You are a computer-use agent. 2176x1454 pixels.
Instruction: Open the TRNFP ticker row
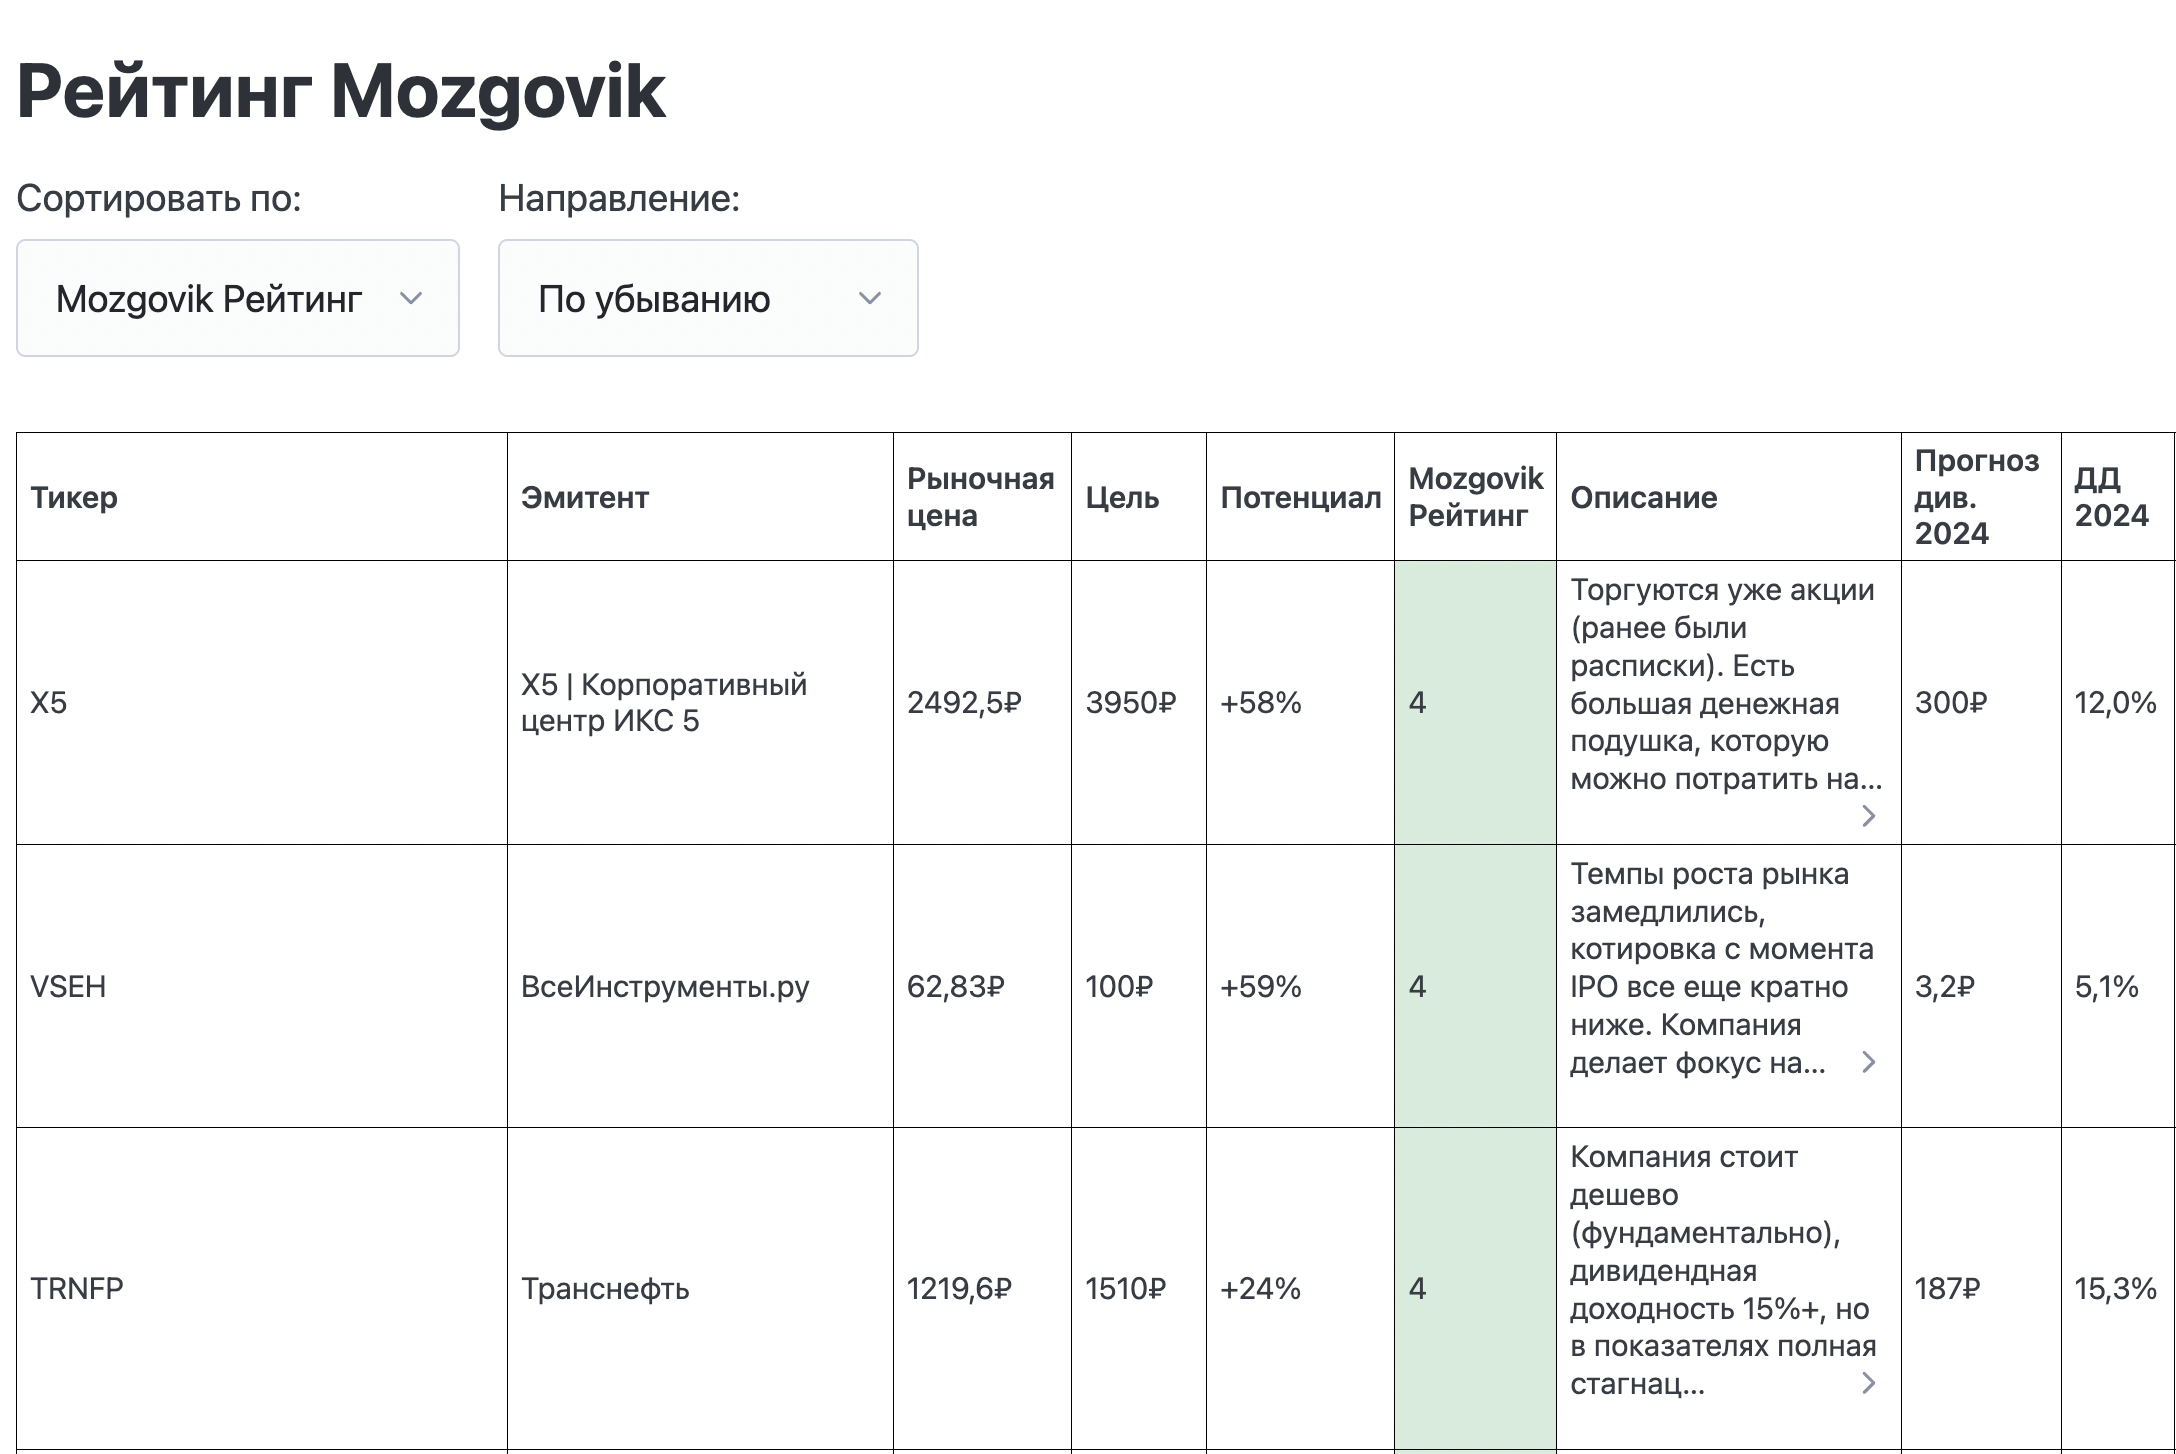[72, 1289]
